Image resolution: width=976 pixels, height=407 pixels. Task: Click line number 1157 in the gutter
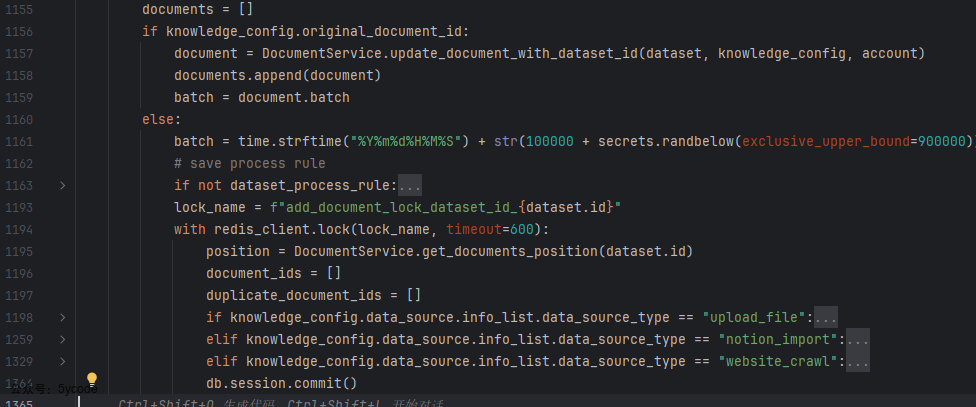point(18,53)
